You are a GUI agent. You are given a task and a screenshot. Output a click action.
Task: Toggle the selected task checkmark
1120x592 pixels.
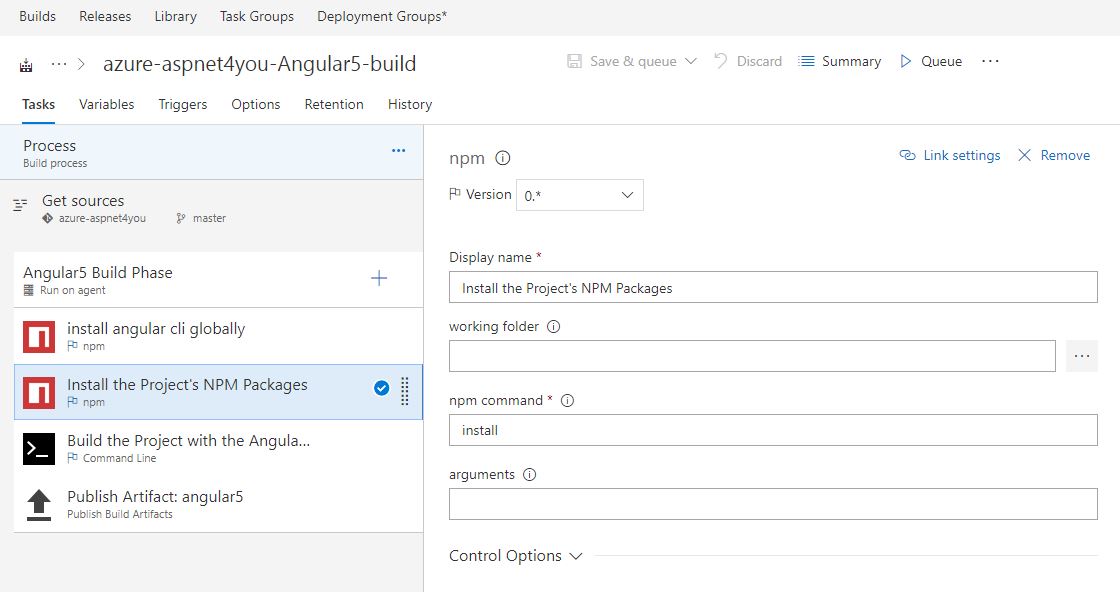click(381, 388)
